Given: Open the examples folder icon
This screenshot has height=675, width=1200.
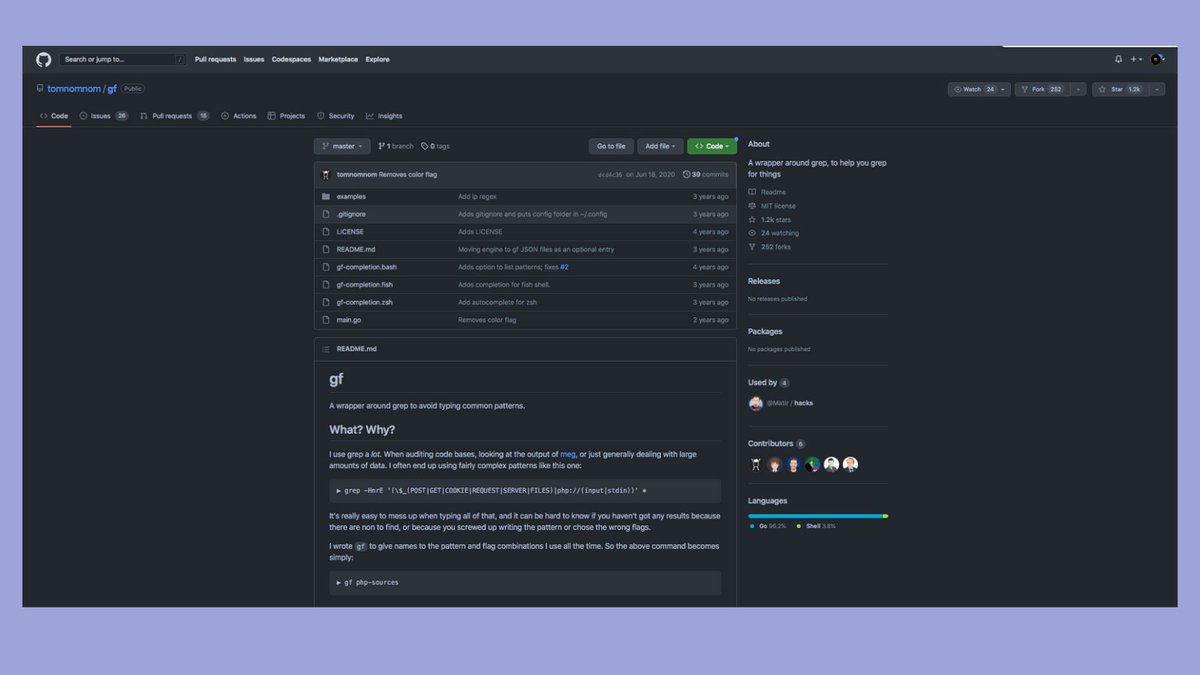Looking at the screenshot, I should [326, 196].
